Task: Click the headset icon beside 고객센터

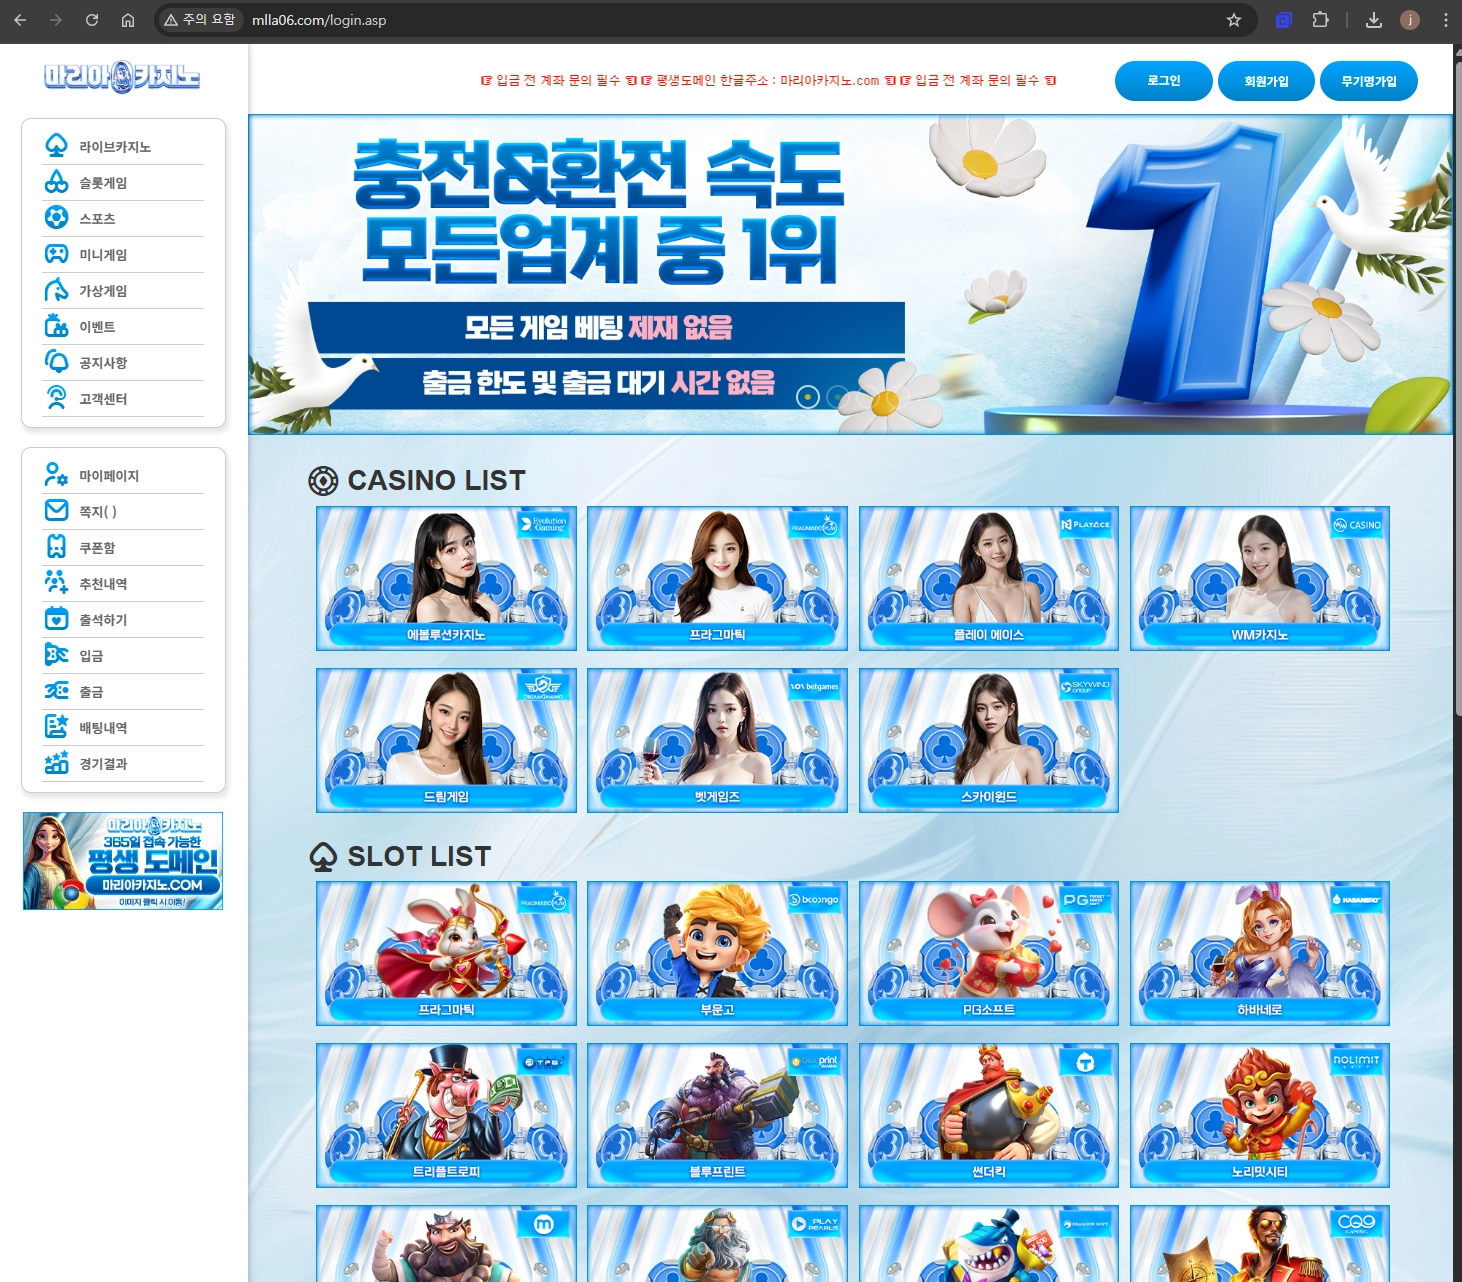Action: [x=57, y=398]
